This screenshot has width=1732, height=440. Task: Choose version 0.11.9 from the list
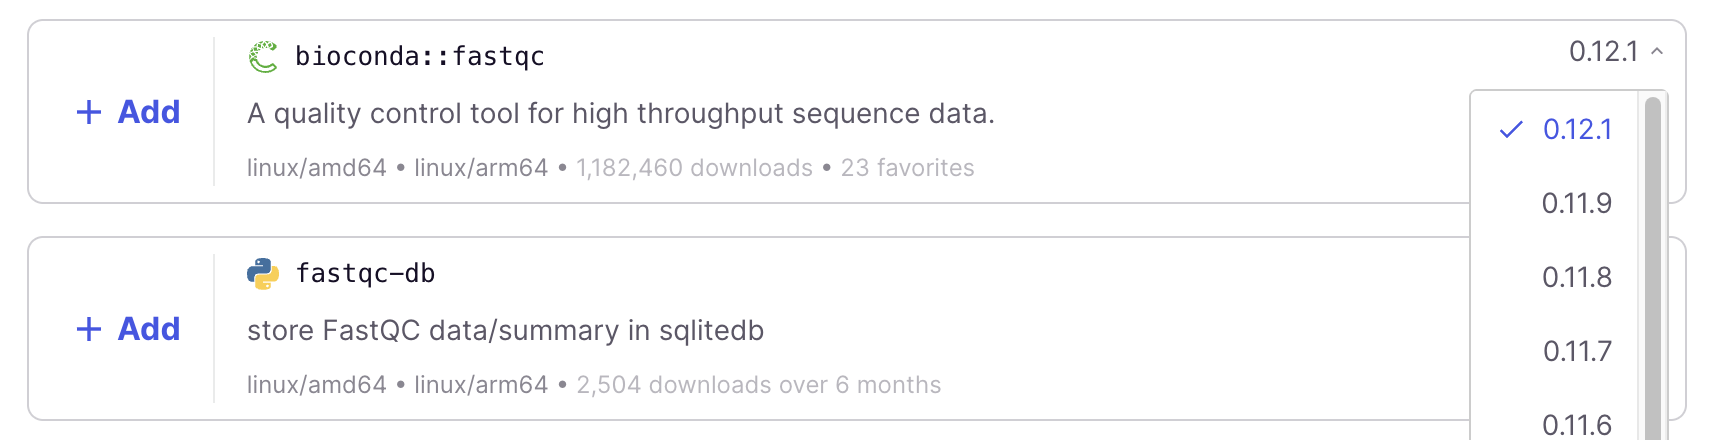coord(1577,204)
